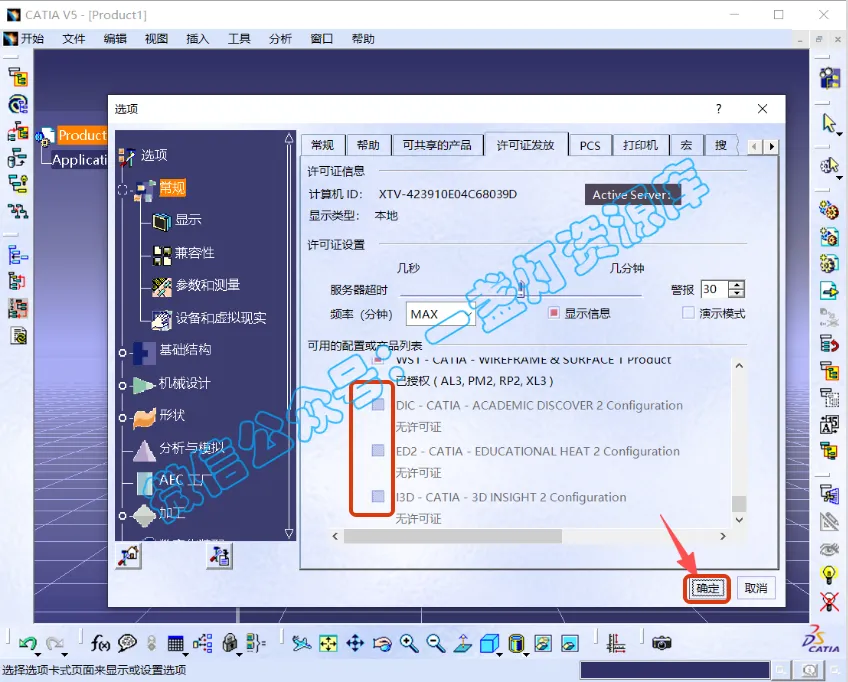
Task: Click the spiral icon in left toolbar
Action: [18, 104]
